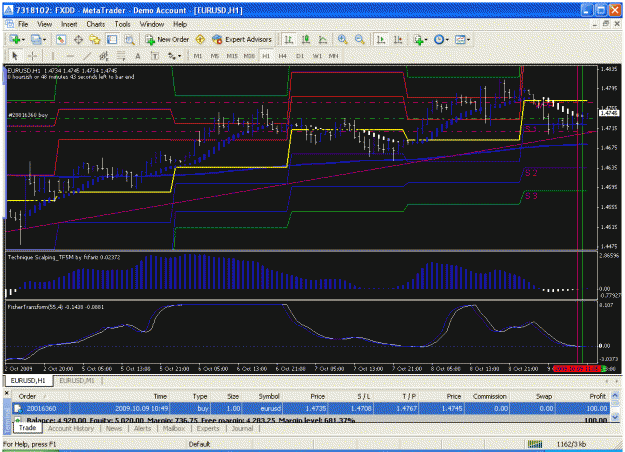
Task: Select the M1 timeframe button
Action: click(x=198, y=56)
